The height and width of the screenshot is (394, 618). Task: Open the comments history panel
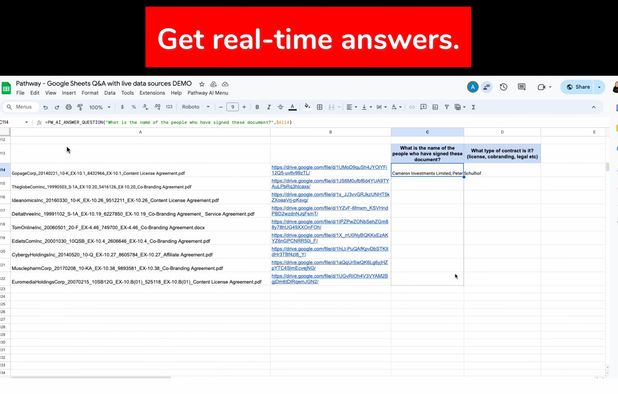tap(521, 87)
